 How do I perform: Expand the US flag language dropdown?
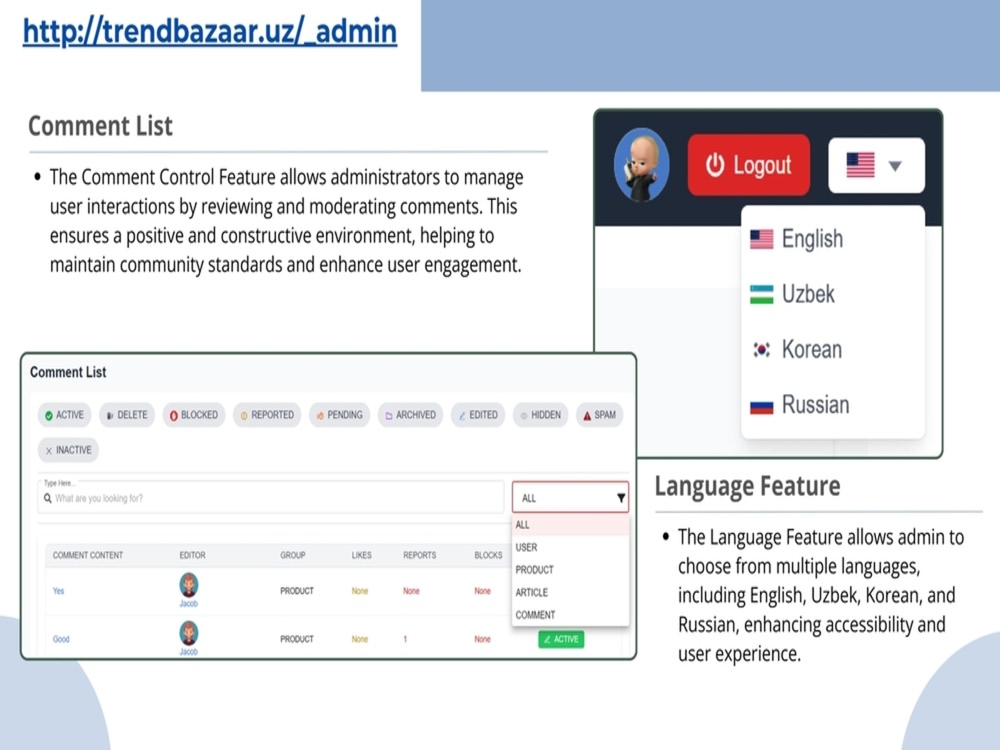(876, 166)
